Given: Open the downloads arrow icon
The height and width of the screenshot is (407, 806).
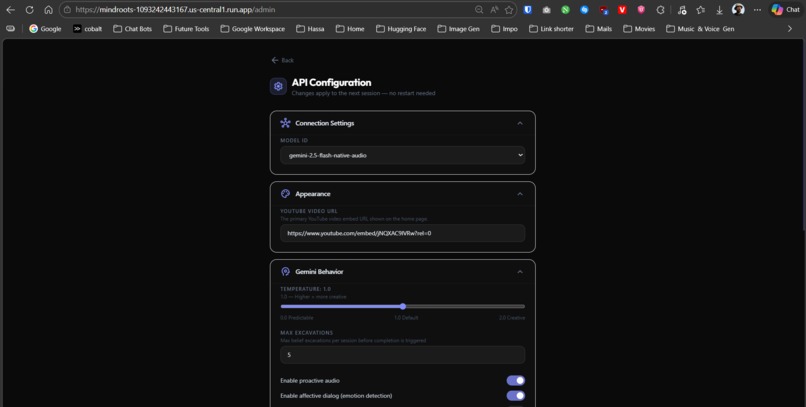Looking at the screenshot, I should click(x=720, y=10).
